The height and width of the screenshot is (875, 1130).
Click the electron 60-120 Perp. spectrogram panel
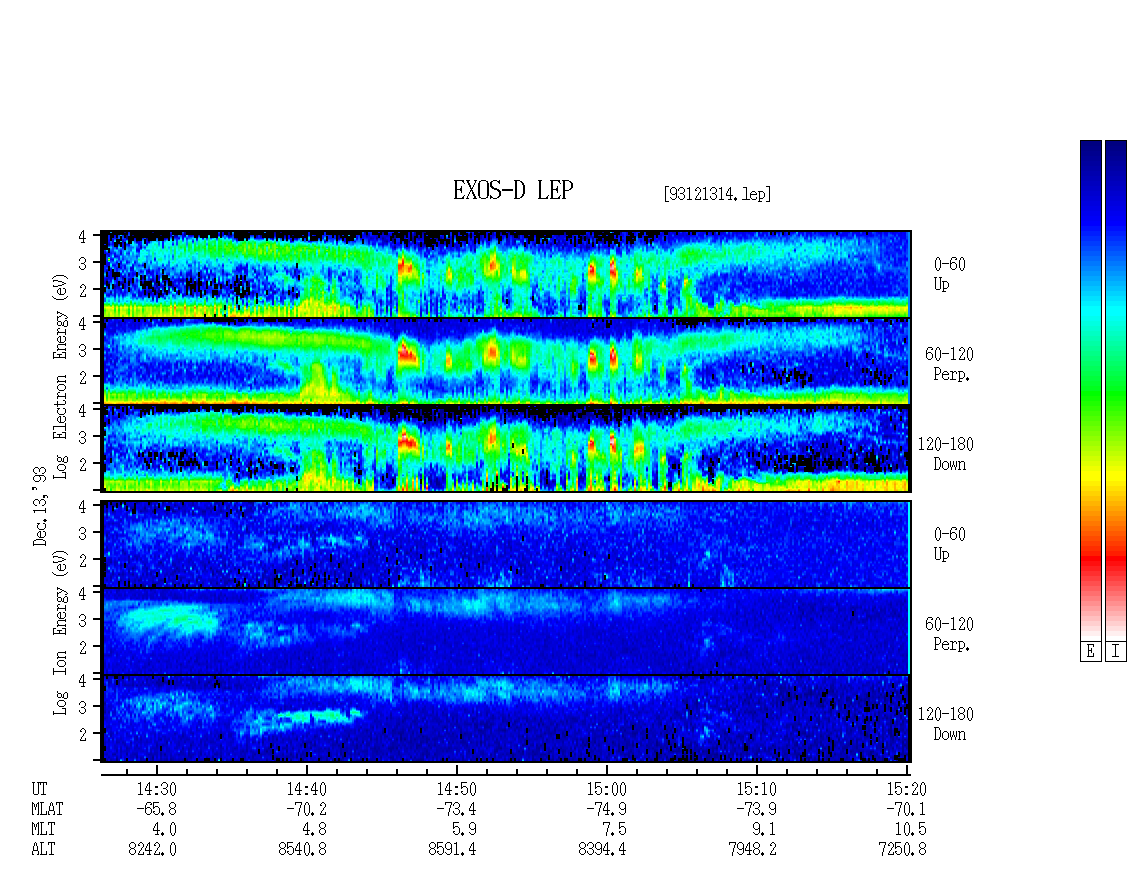point(507,361)
